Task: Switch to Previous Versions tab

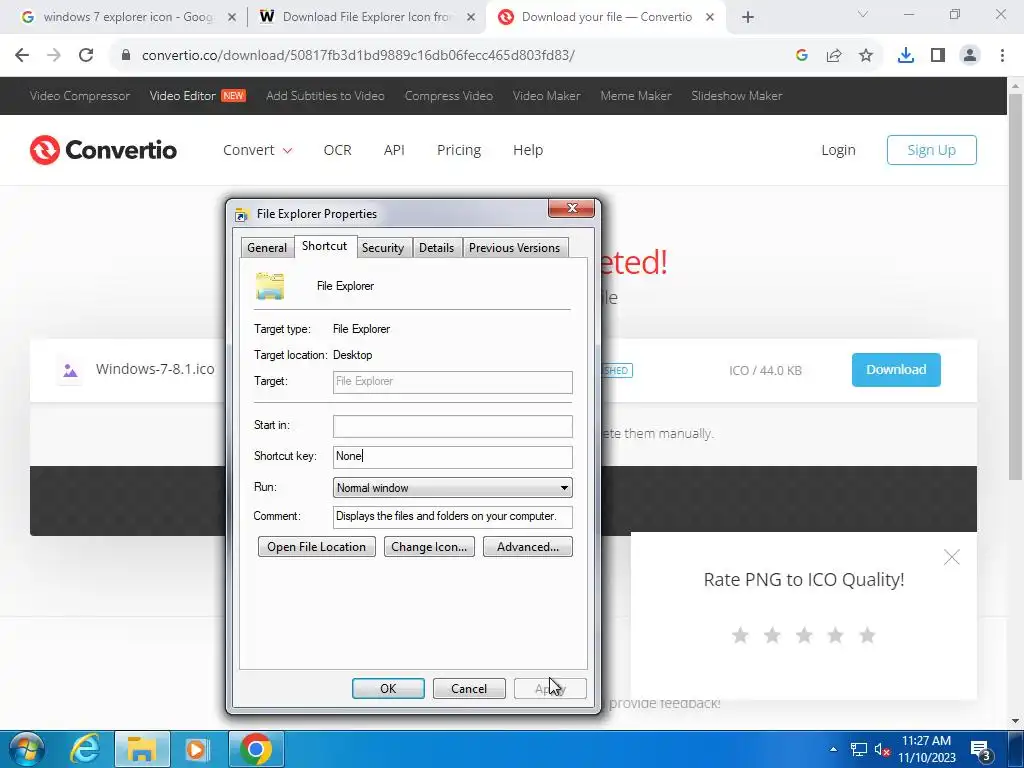Action: coord(515,248)
